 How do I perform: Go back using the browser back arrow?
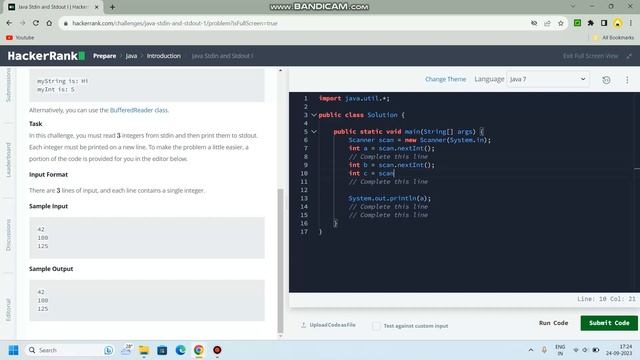9,23
